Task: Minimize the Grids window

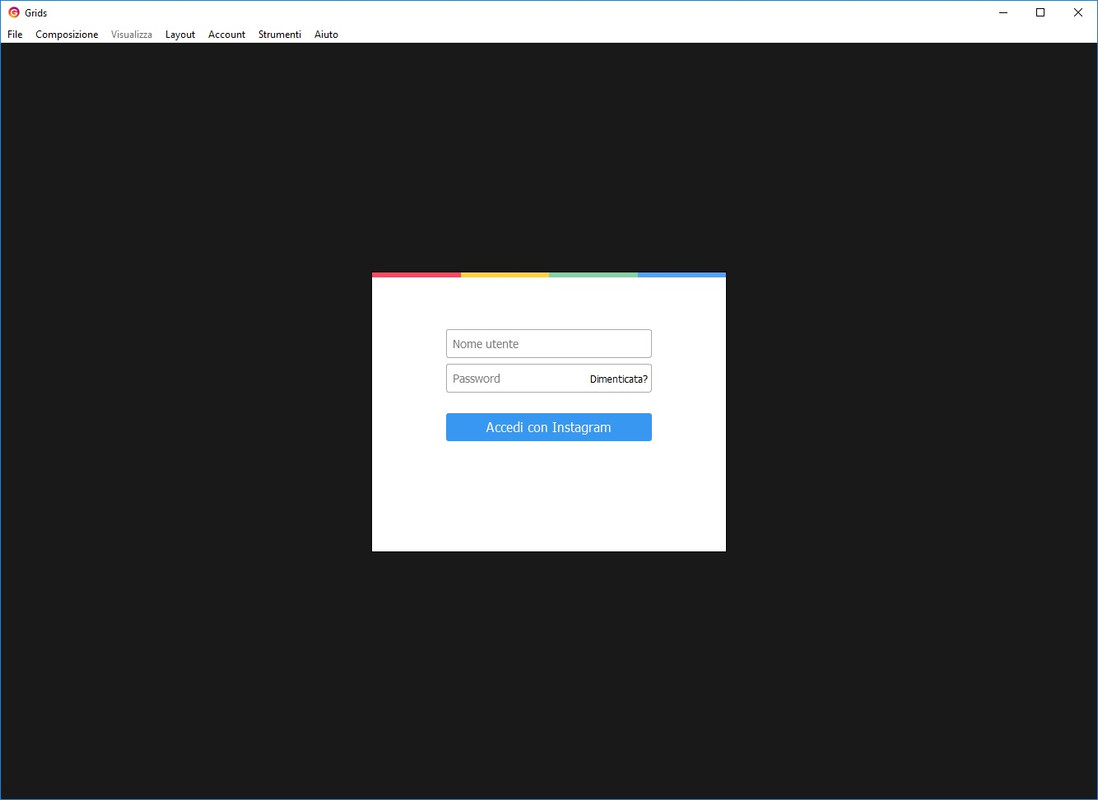Action: [x=1003, y=13]
